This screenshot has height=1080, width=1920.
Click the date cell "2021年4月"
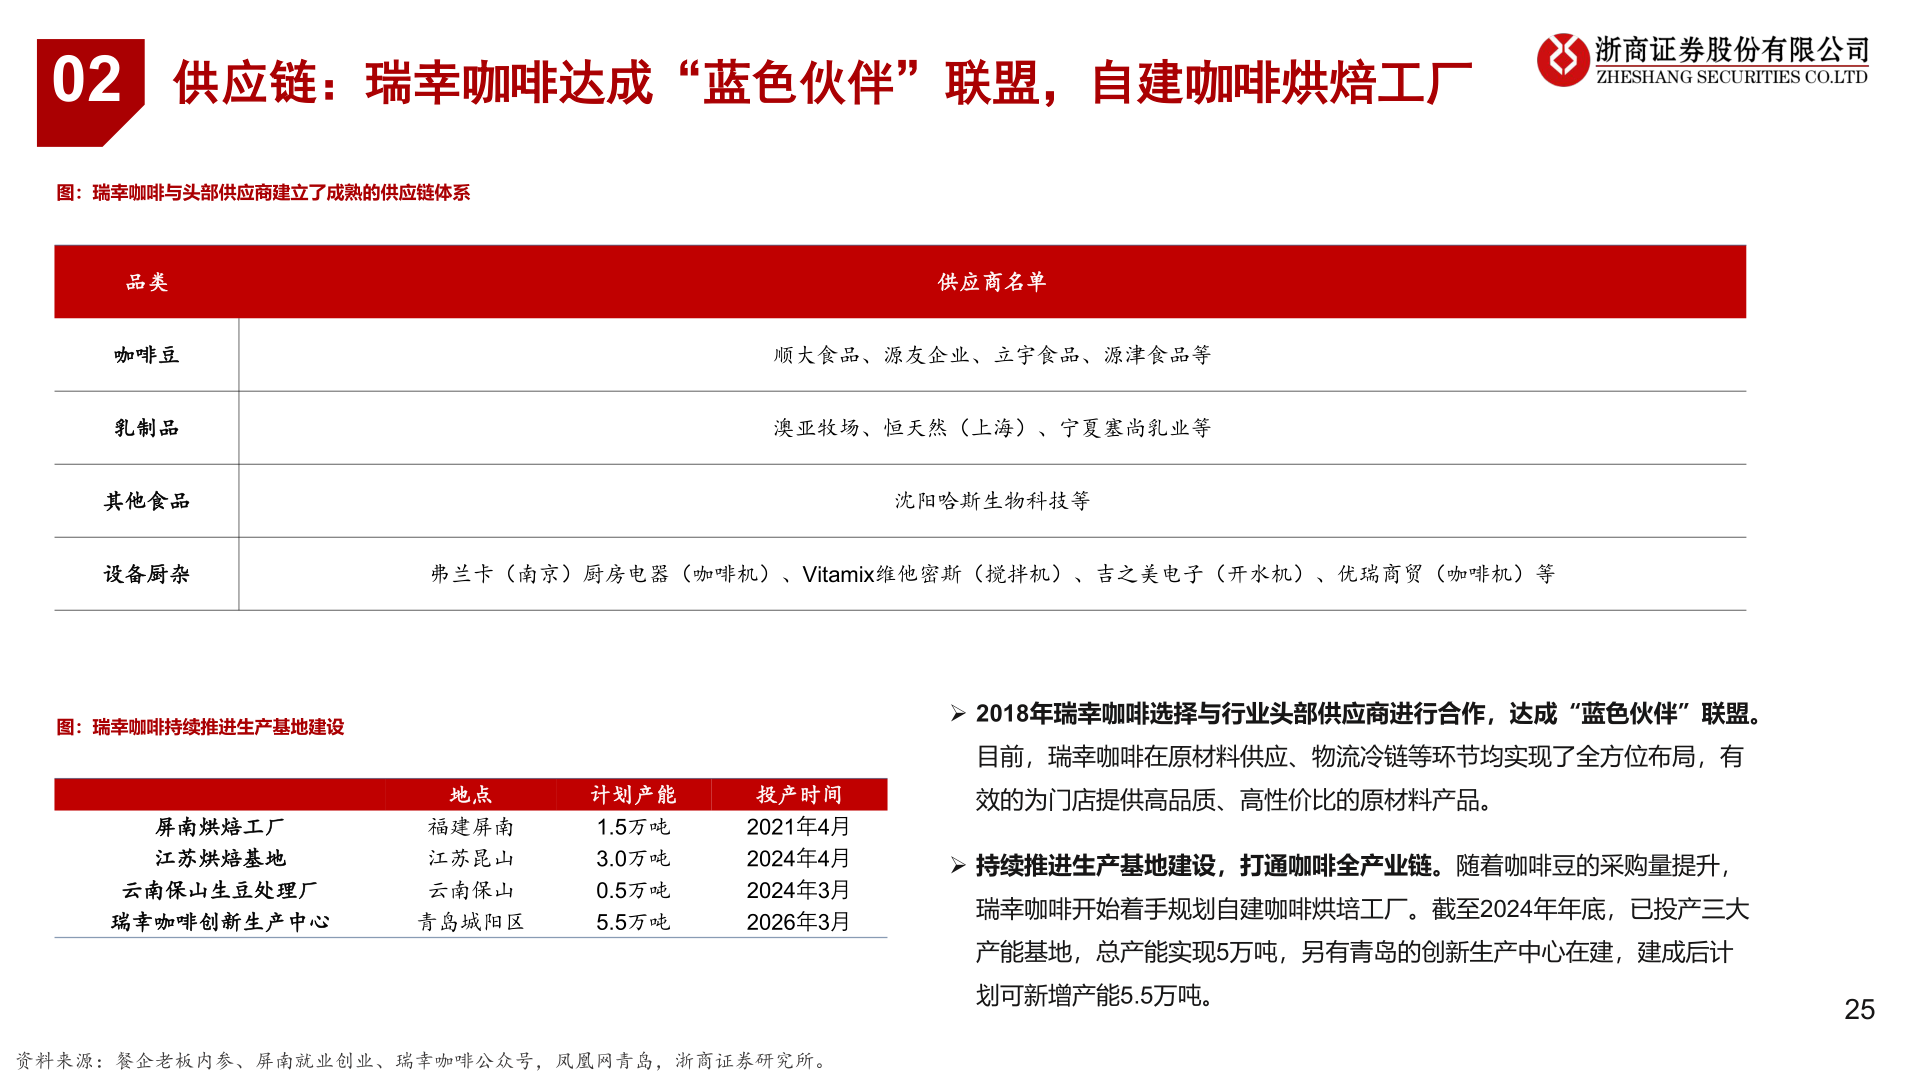(799, 827)
